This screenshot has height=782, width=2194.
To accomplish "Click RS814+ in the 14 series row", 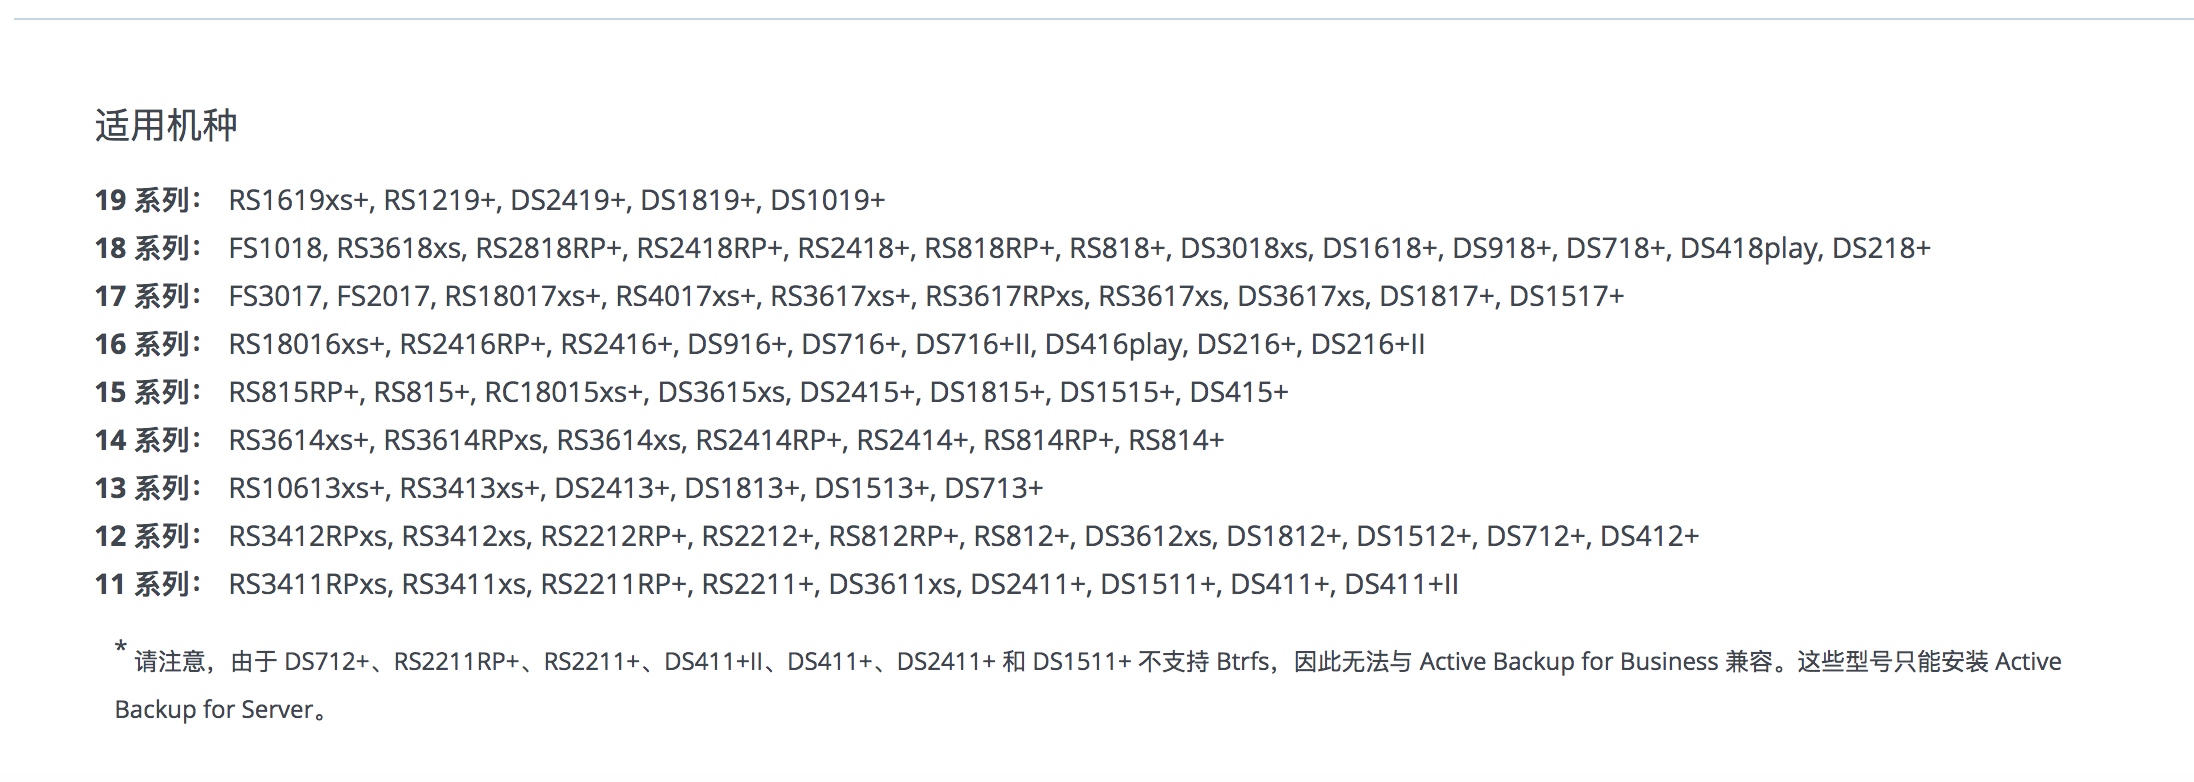I will coord(1176,440).
